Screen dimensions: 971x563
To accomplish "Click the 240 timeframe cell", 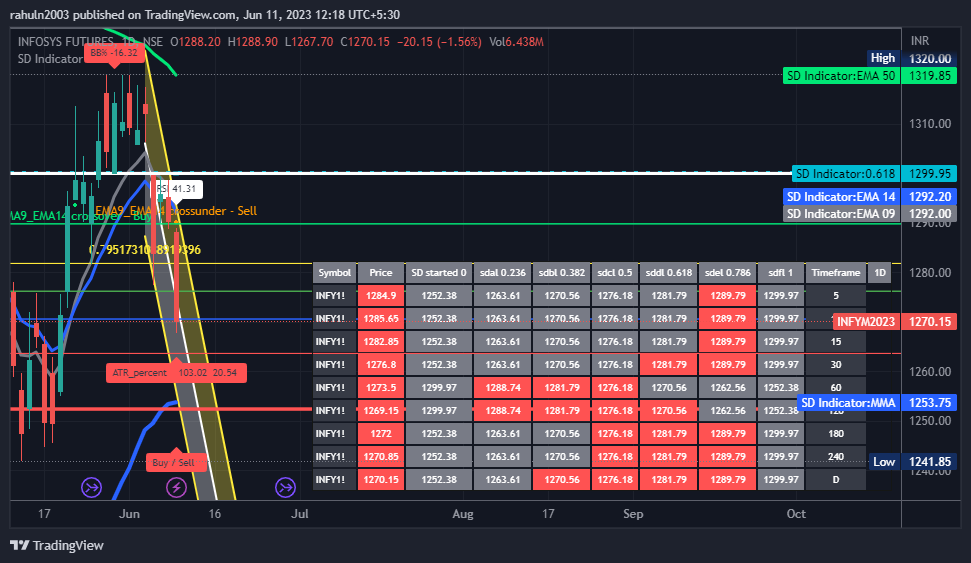I will tap(835, 456).
